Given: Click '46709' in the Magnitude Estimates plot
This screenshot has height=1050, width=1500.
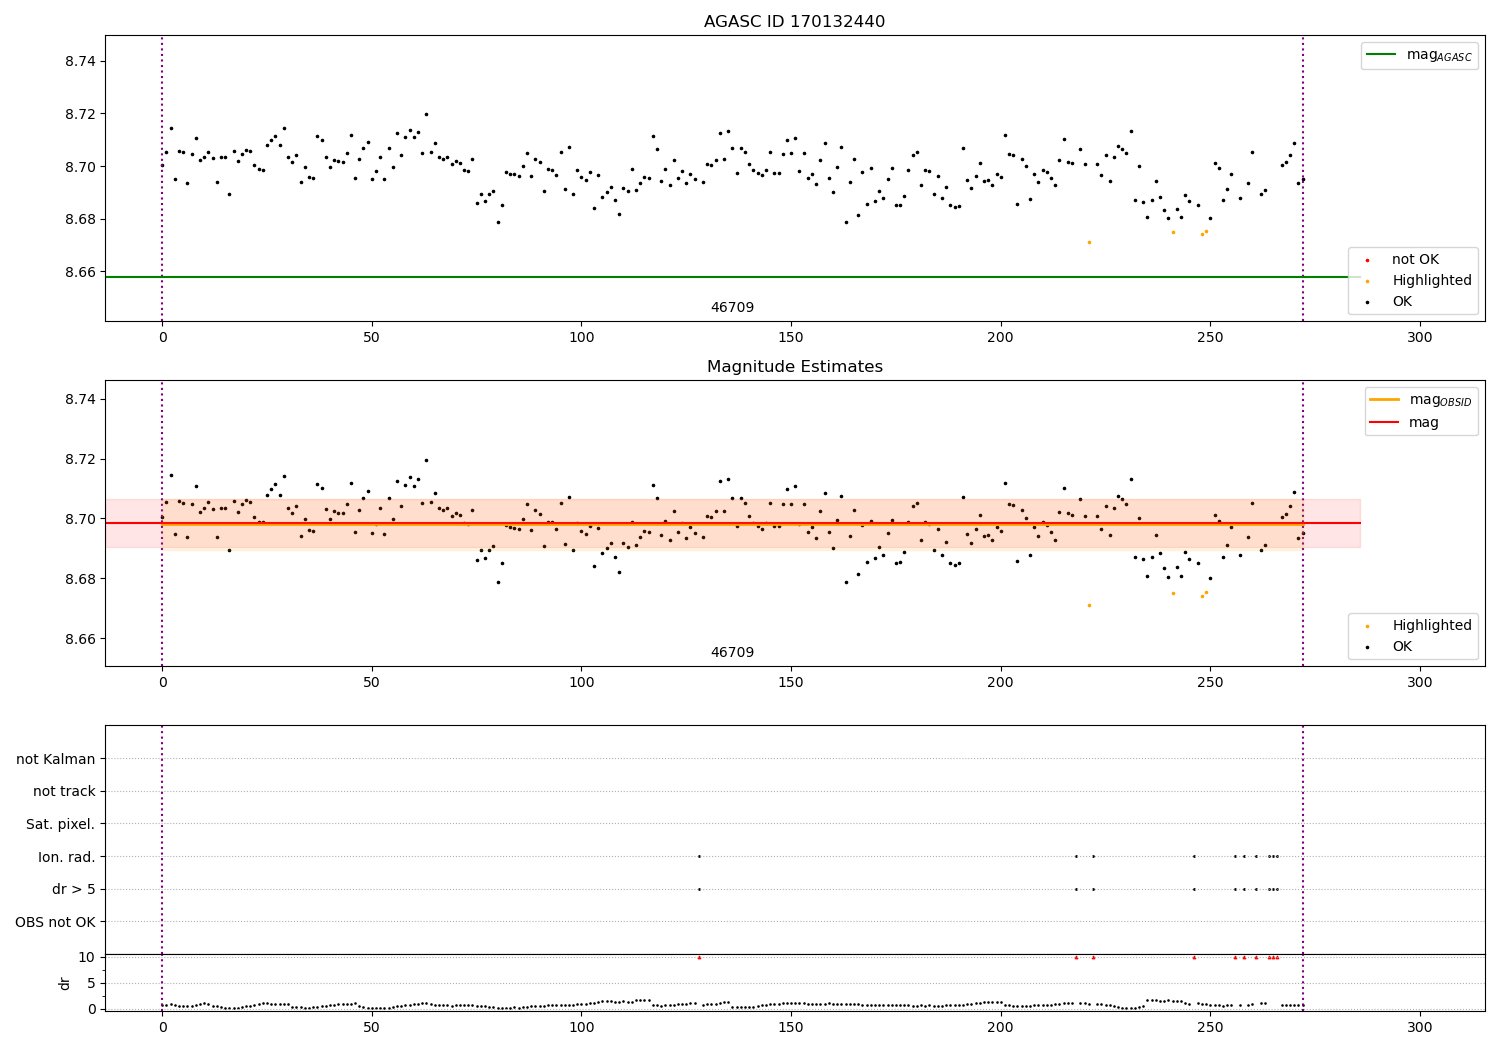Looking at the screenshot, I should 732,653.
